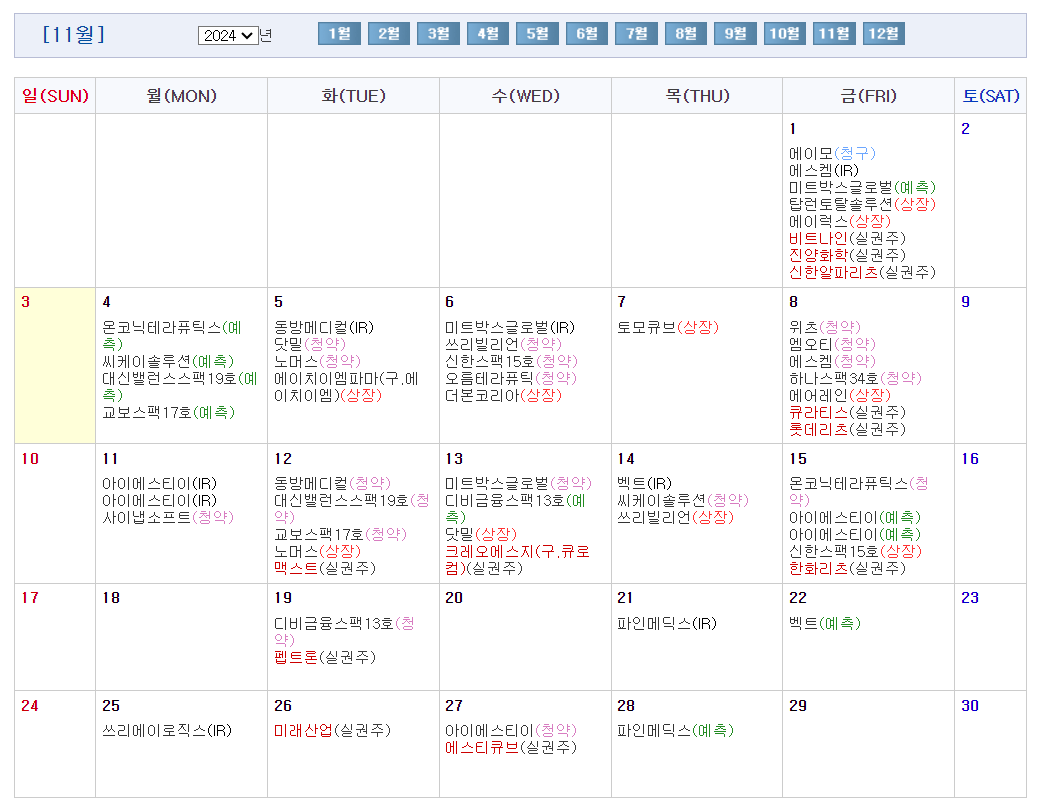Switch to the 12월 month button
1038x805 pixels.
pyautogui.click(x=884, y=34)
